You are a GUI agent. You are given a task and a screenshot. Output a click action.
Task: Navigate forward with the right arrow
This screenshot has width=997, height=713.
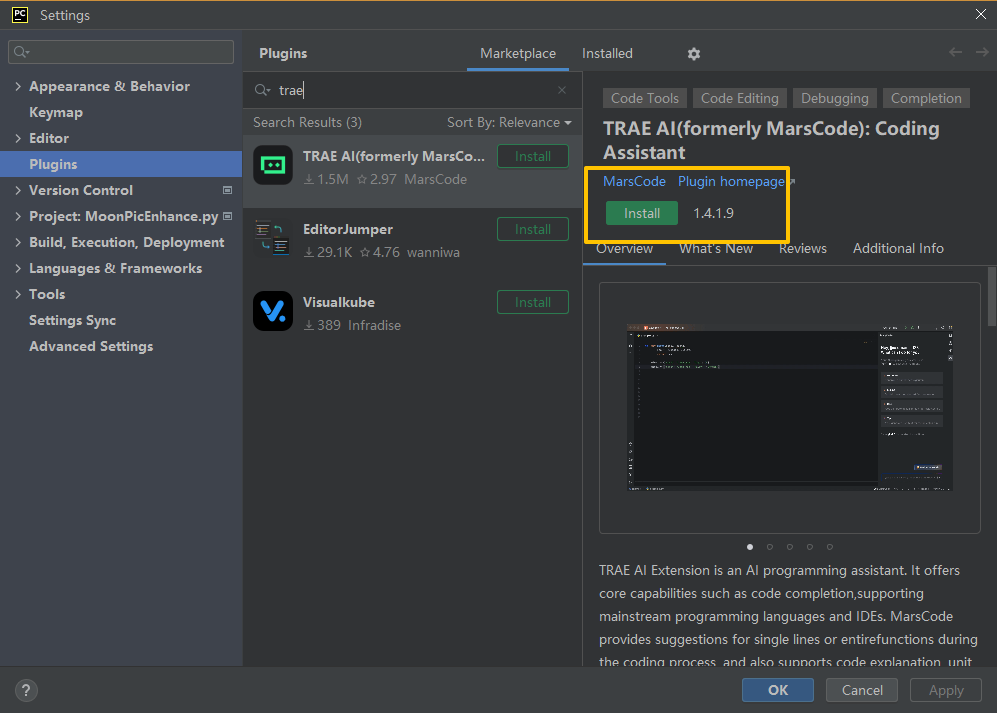click(982, 52)
